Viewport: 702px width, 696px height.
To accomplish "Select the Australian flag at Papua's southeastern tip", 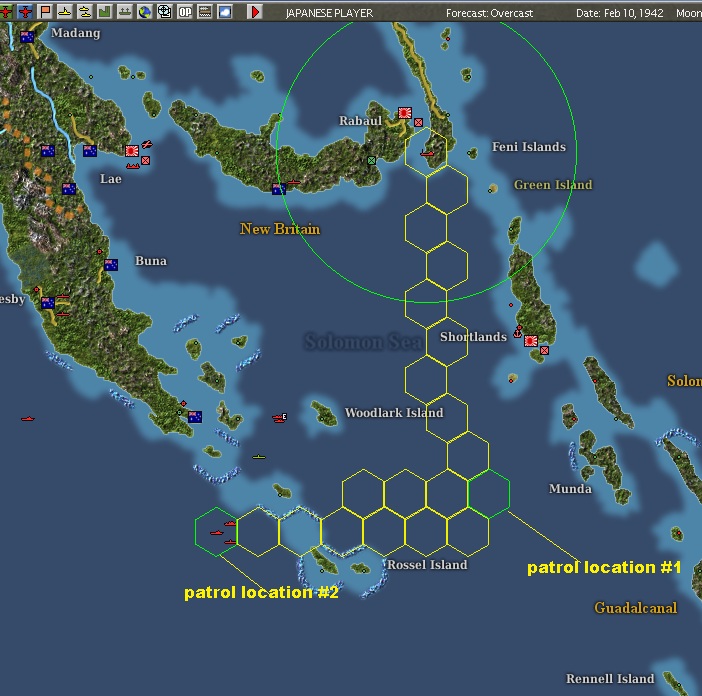I will pyautogui.click(x=195, y=417).
